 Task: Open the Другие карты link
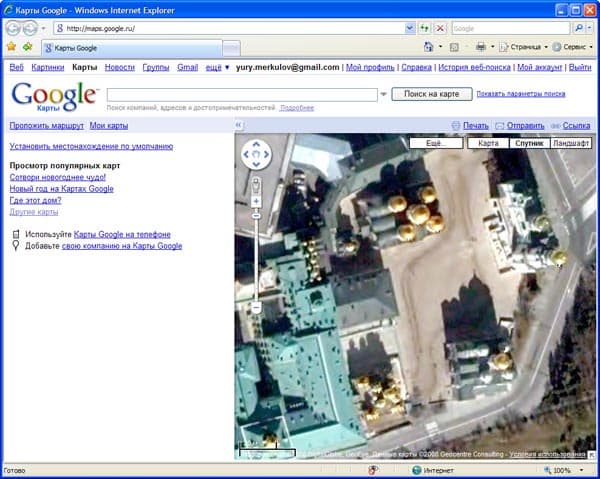pos(34,212)
